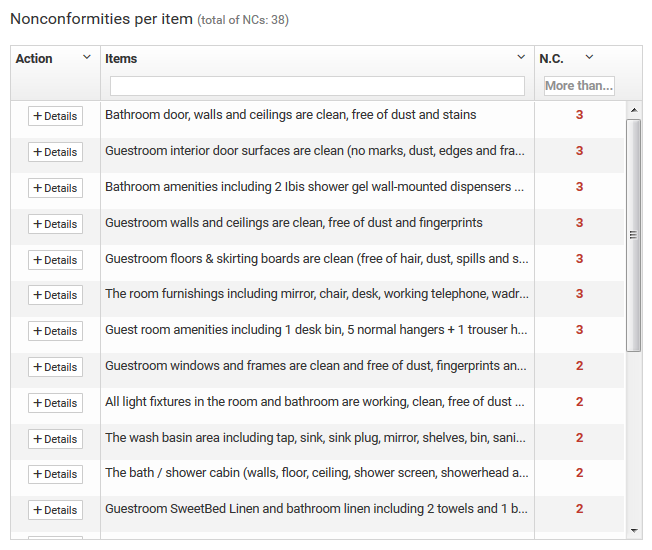Click the Items filter text field
The image size is (652, 550).
pyautogui.click(x=317, y=86)
